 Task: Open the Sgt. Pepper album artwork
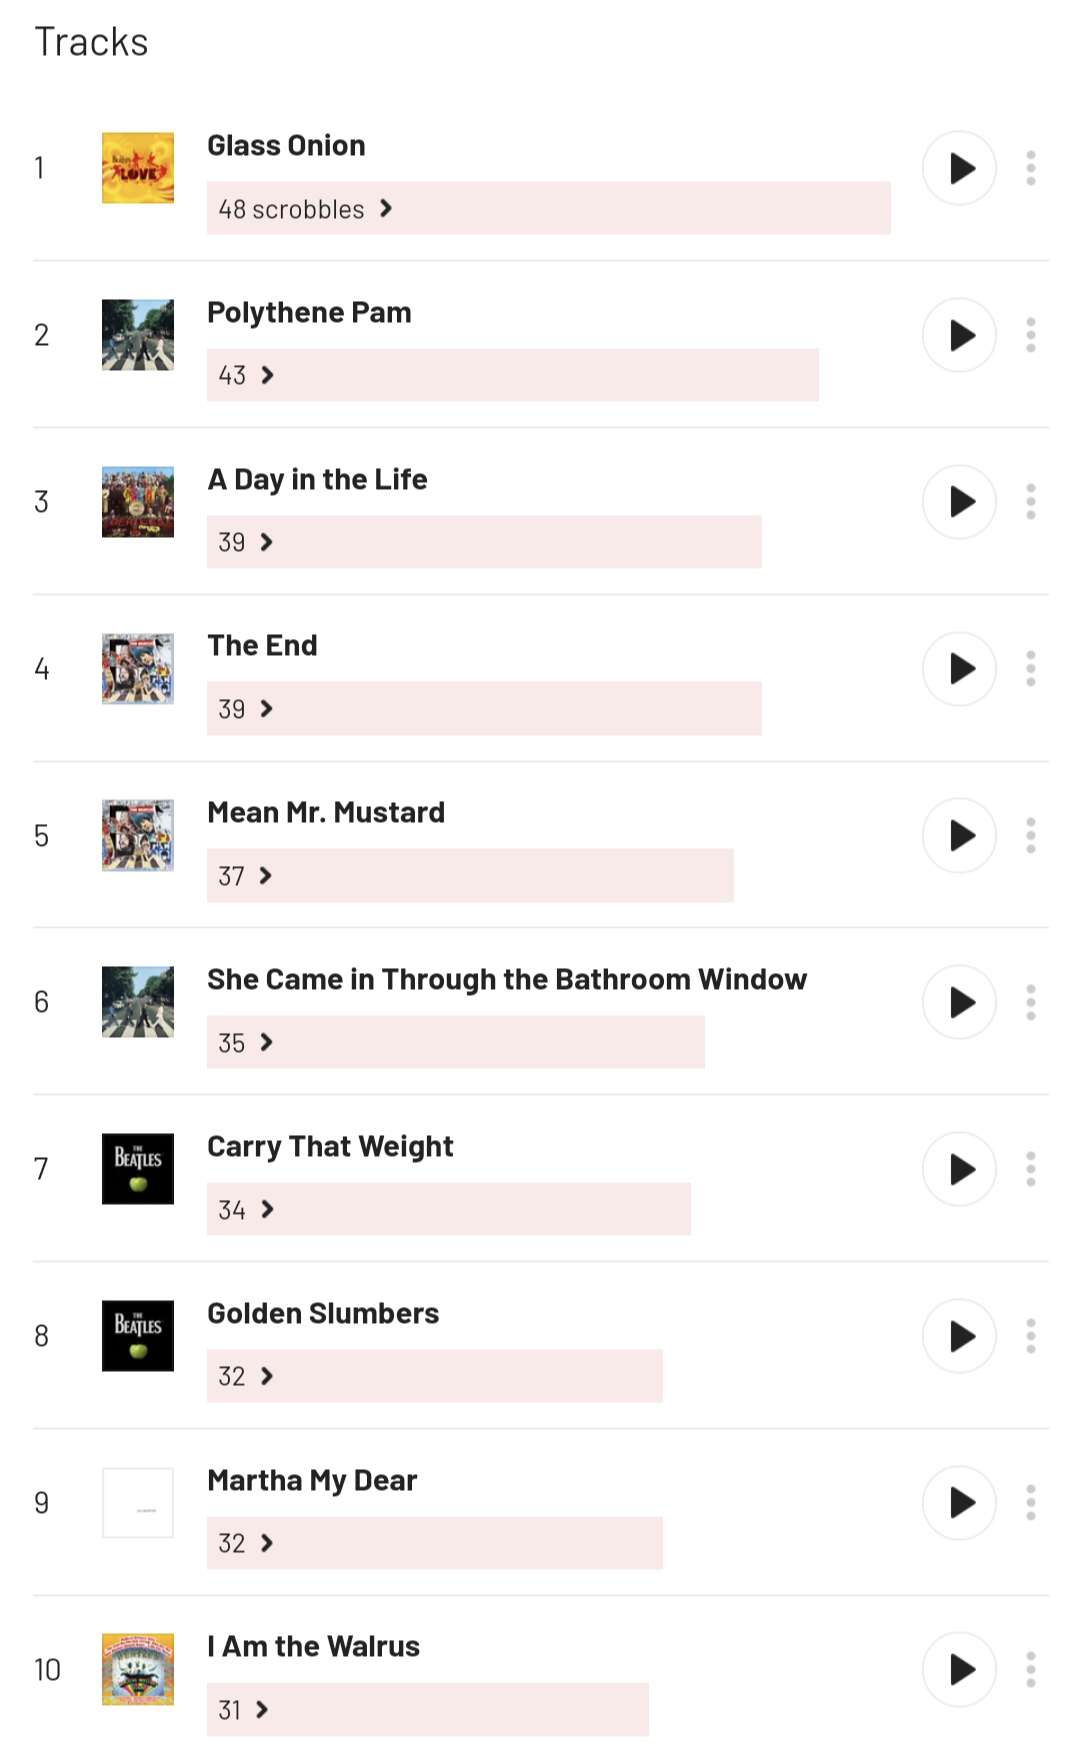click(x=138, y=502)
